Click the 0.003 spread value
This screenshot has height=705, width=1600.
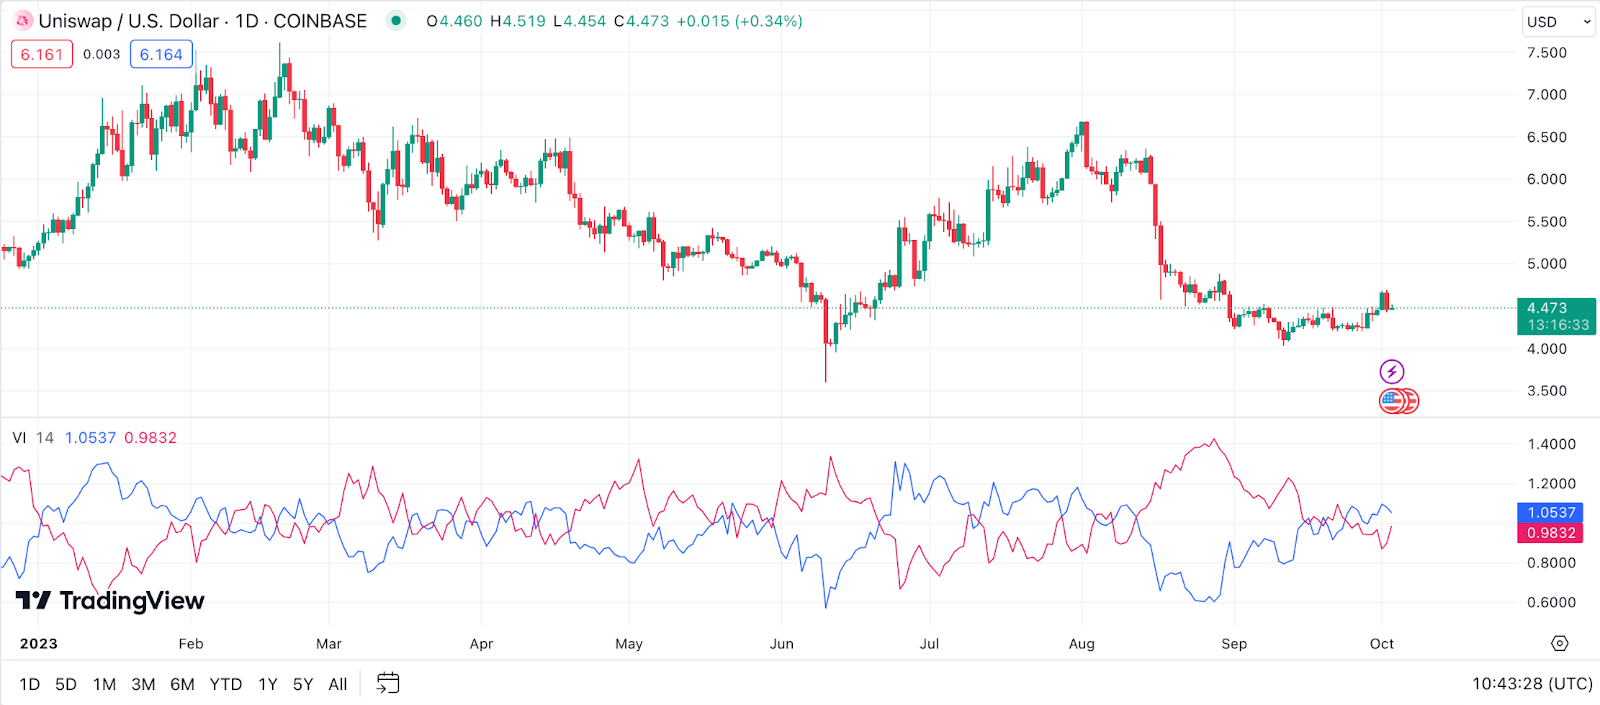point(101,54)
